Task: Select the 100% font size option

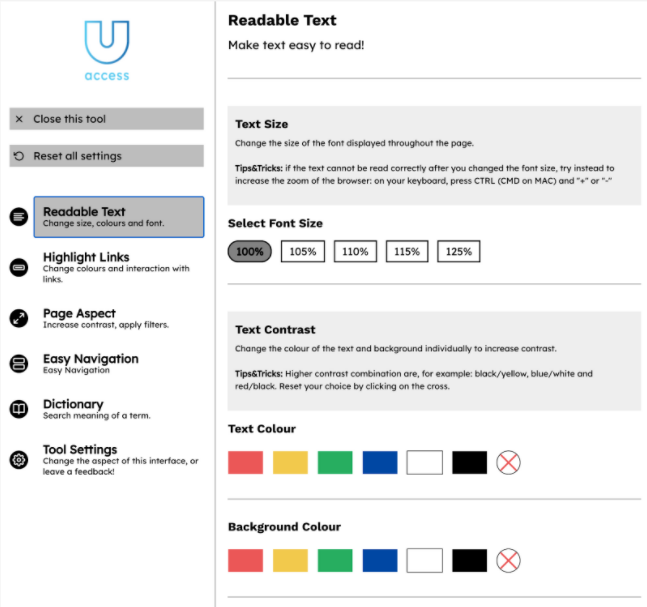Action: (249, 252)
